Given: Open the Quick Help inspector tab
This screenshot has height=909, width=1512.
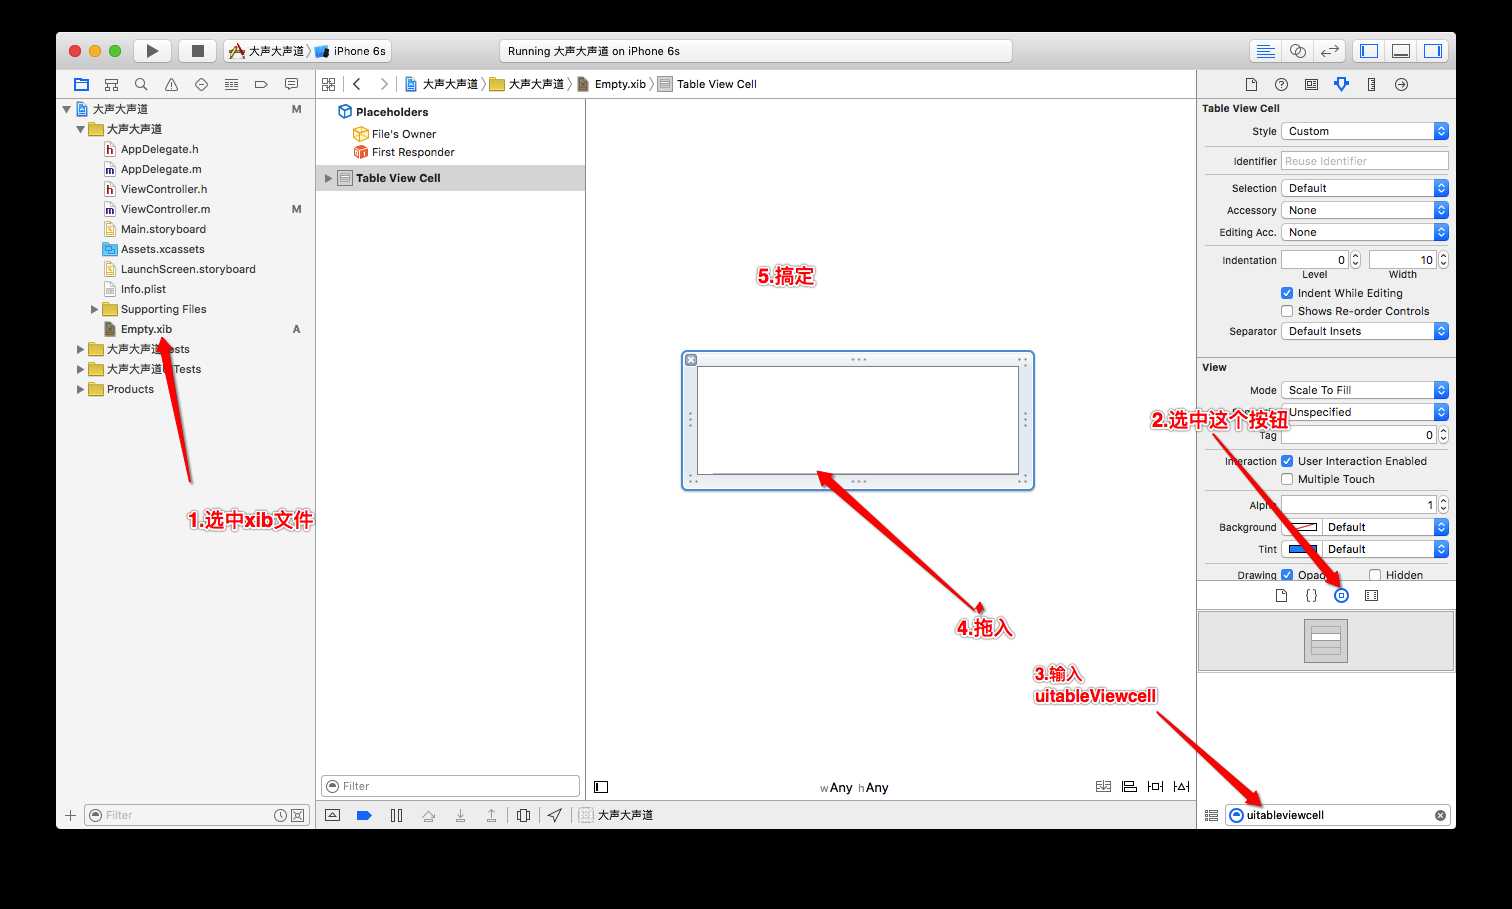Looking at the screenshot, I should point(1281,85).
